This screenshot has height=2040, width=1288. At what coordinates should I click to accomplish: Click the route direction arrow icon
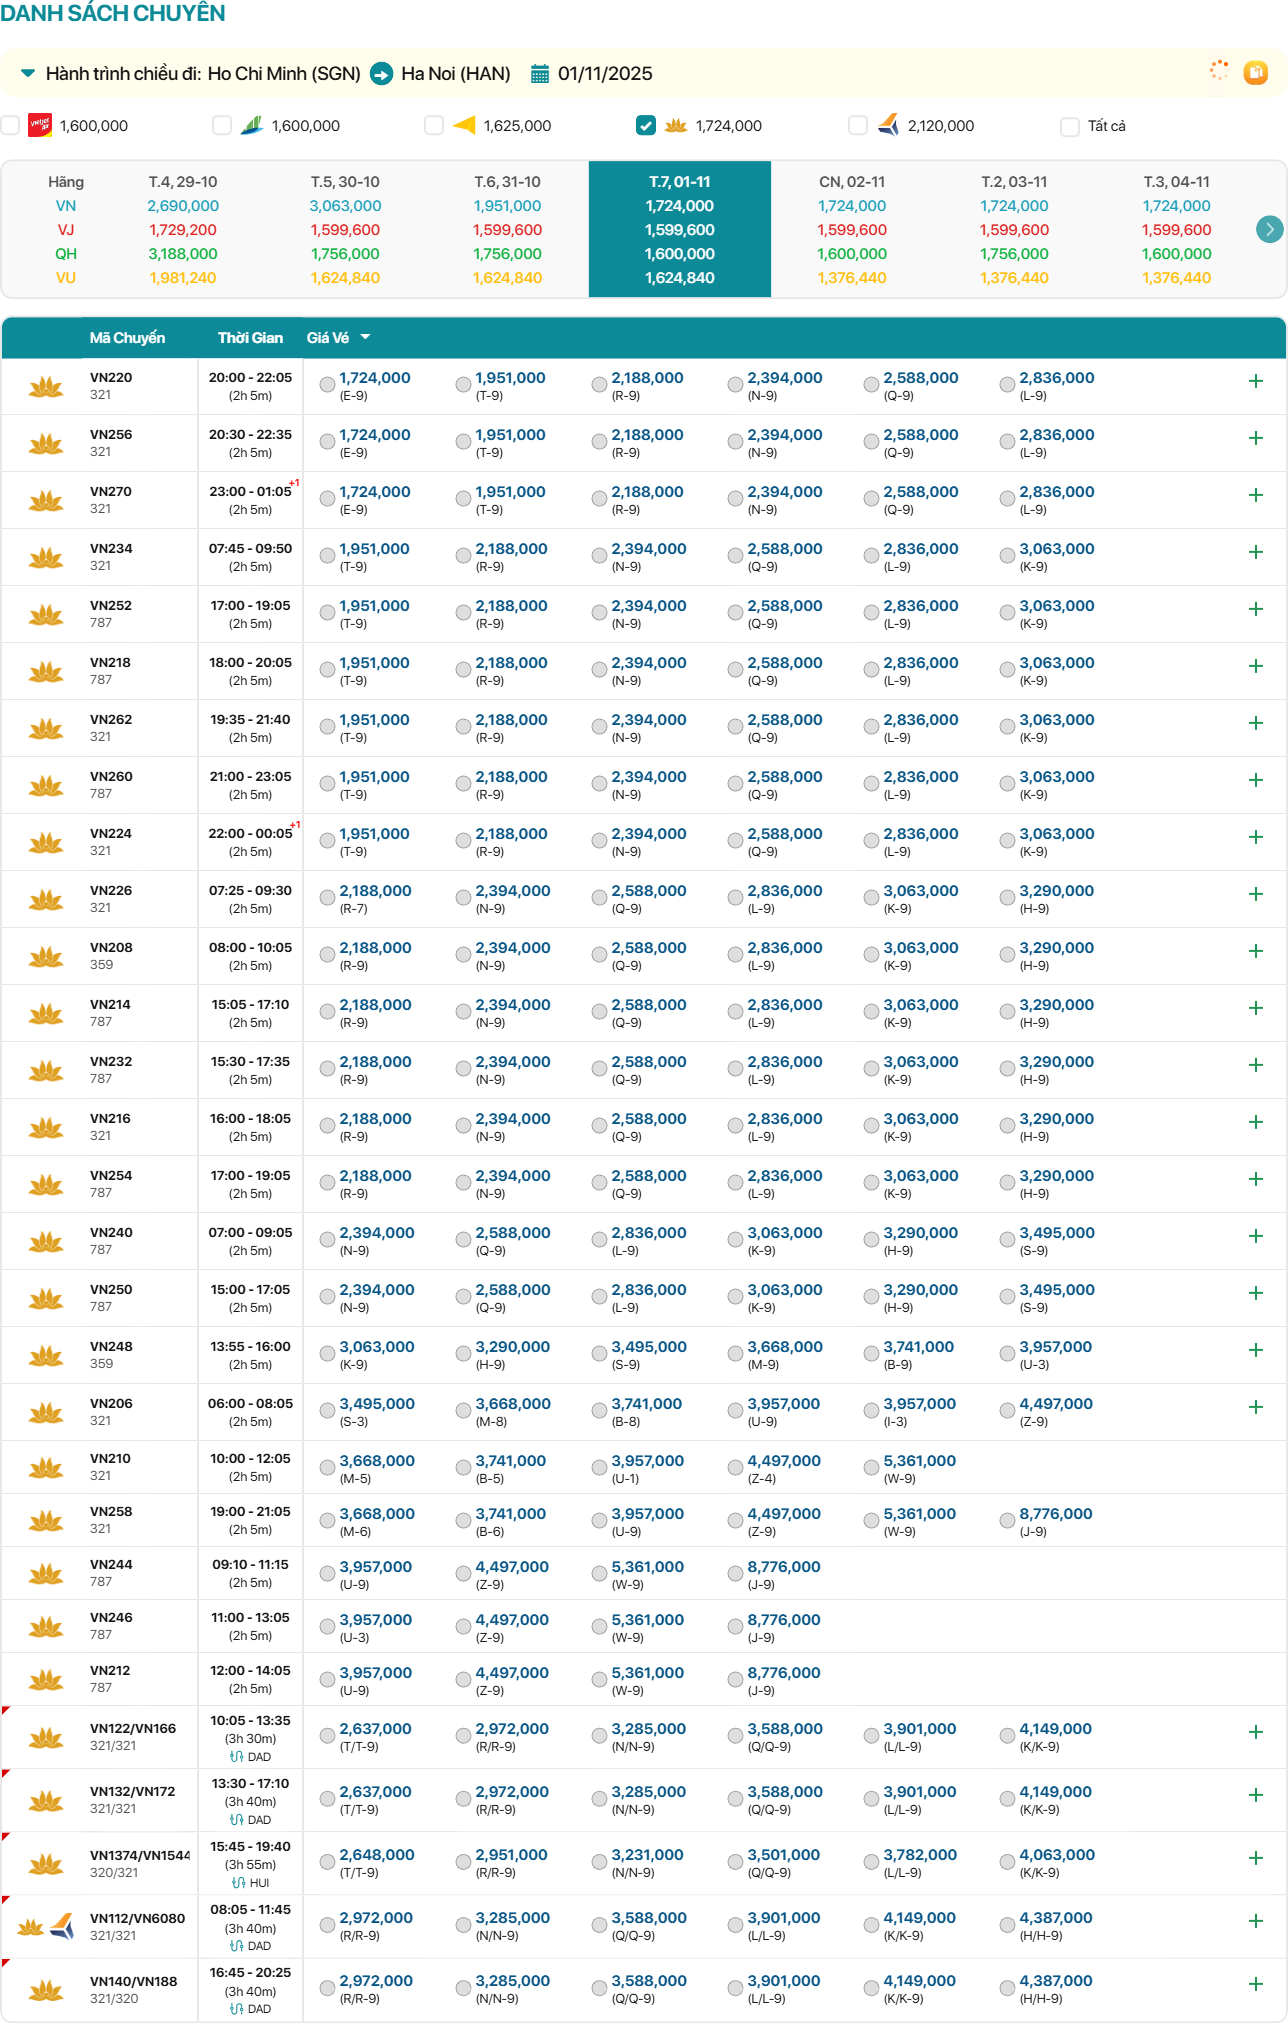point(381,74)
